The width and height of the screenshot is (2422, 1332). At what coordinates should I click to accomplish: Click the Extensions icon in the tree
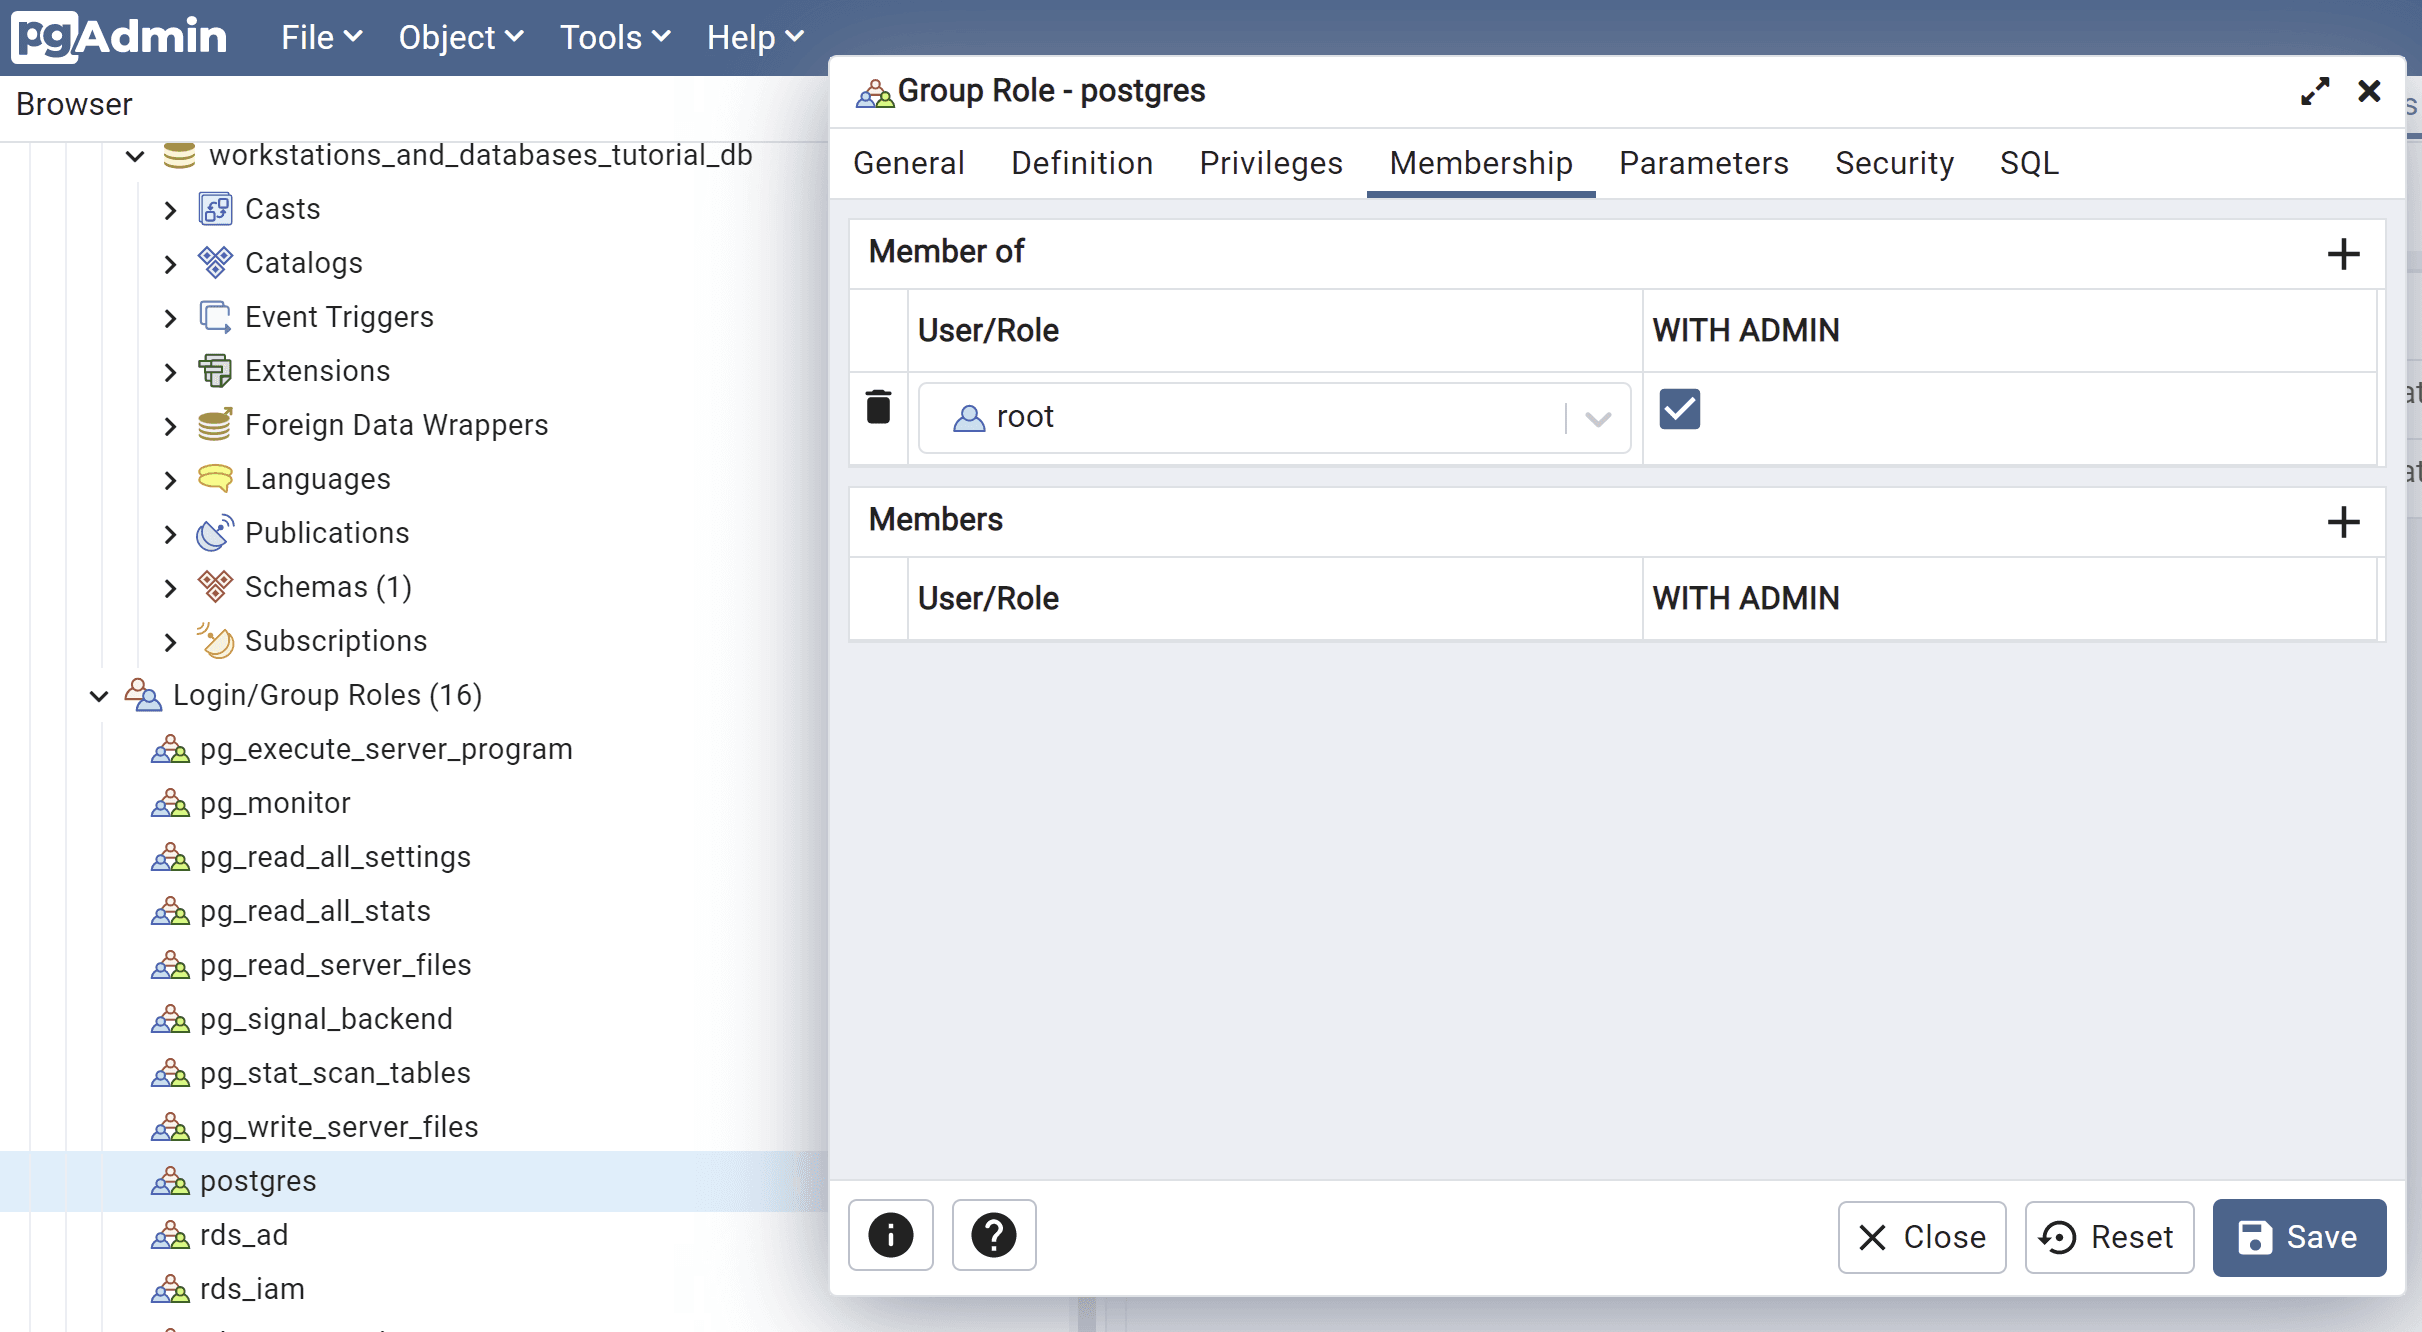215,371
